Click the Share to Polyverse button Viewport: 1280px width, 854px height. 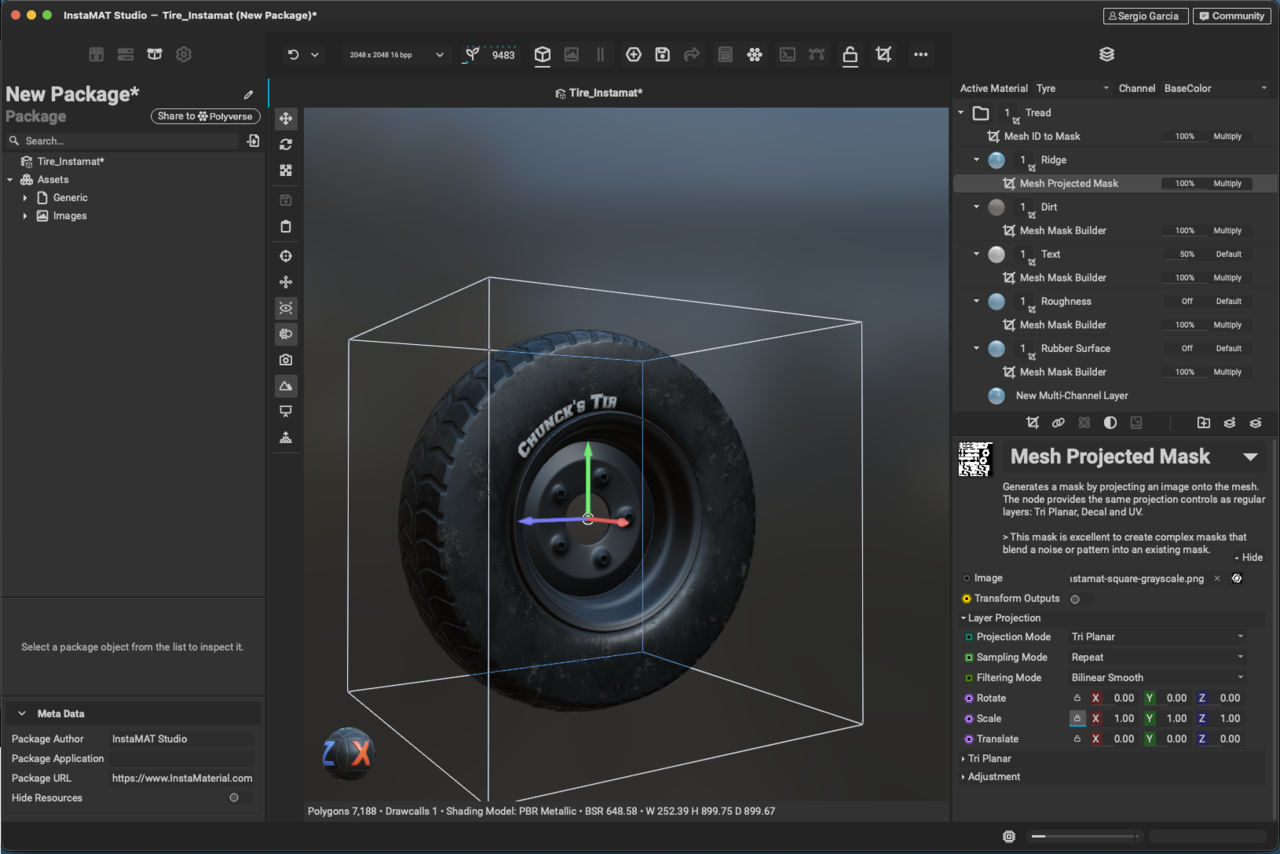tap(205, 116)
